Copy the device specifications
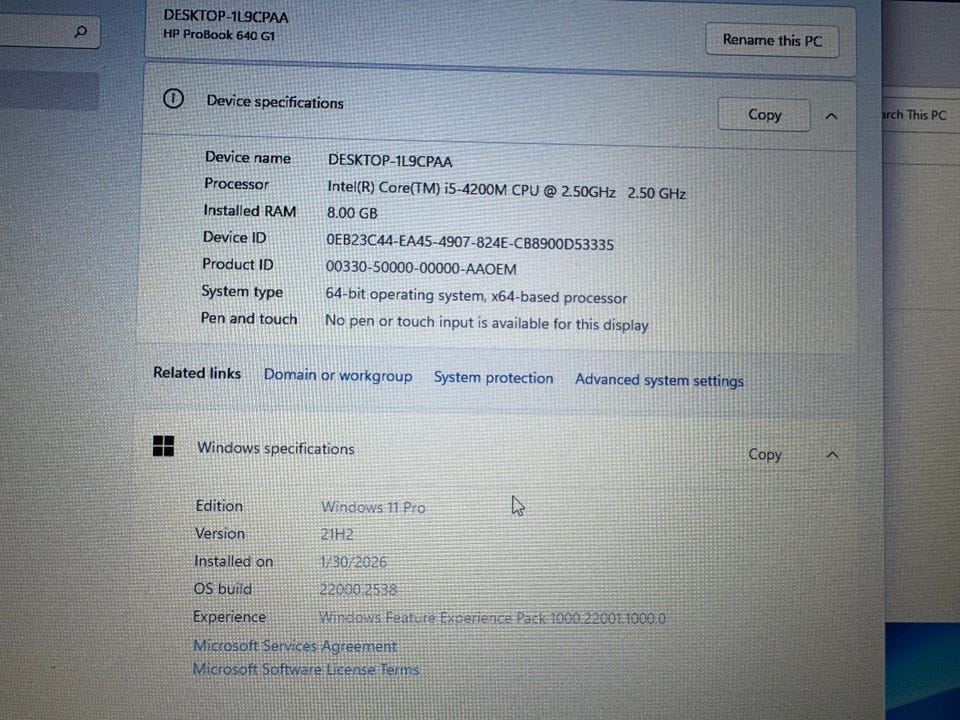 (x=764, y=115)
